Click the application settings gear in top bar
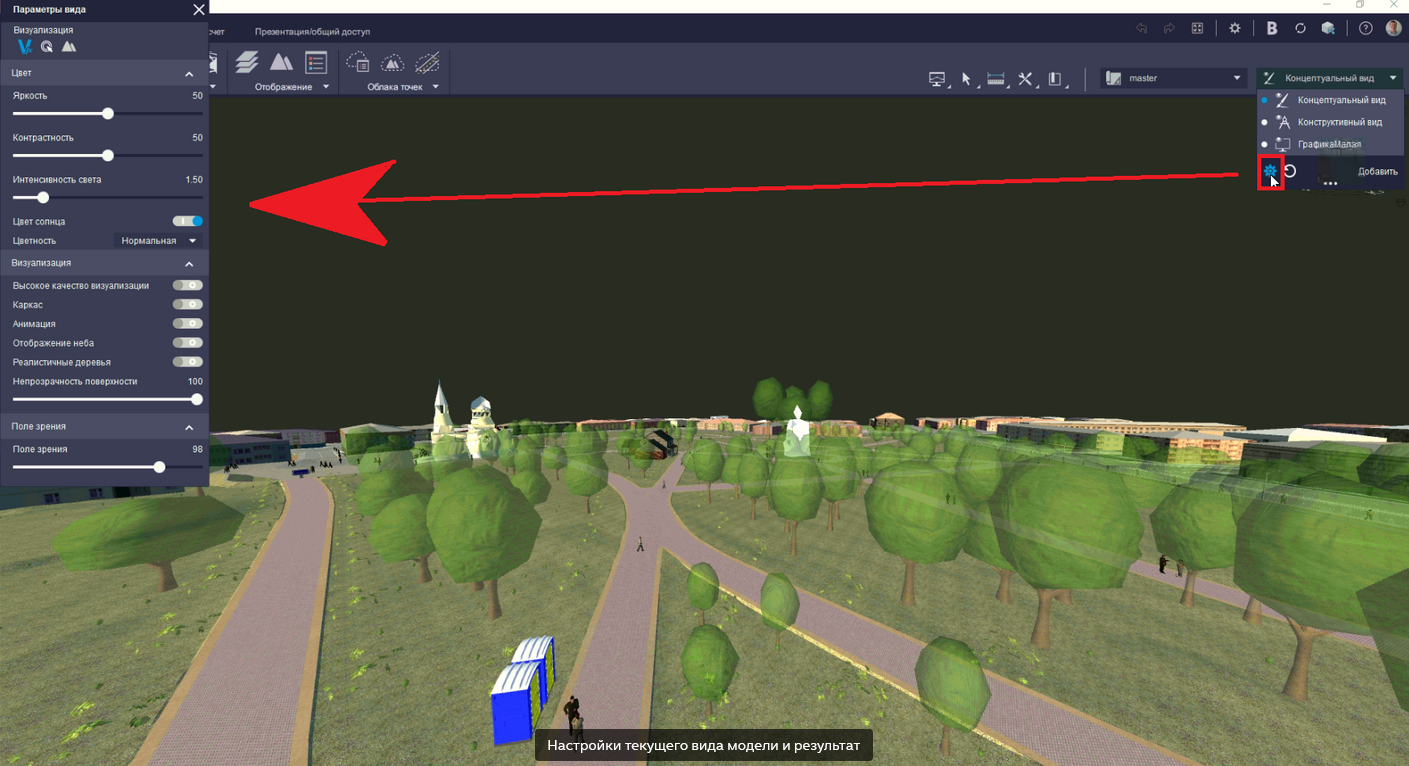 pyautogui.click(x=1235, y=28)
